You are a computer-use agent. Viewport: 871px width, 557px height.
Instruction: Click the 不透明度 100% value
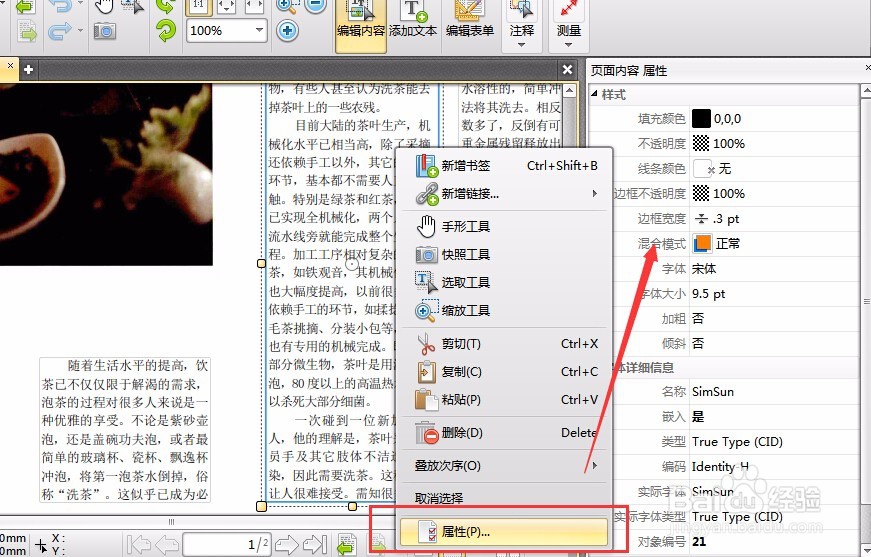728,144
